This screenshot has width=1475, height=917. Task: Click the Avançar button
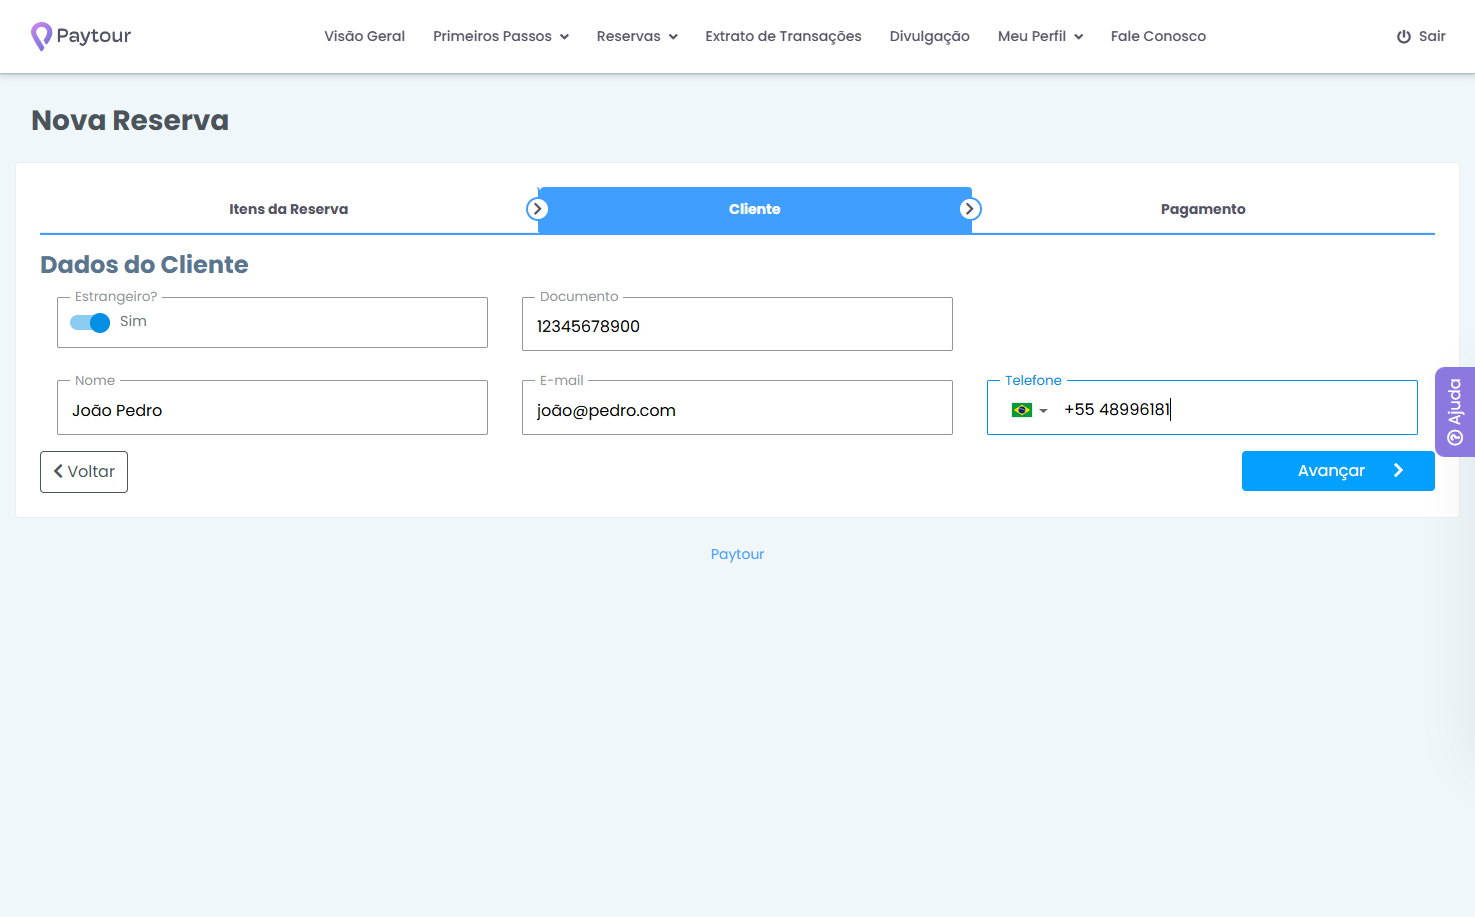click(x=1338, y=471)
